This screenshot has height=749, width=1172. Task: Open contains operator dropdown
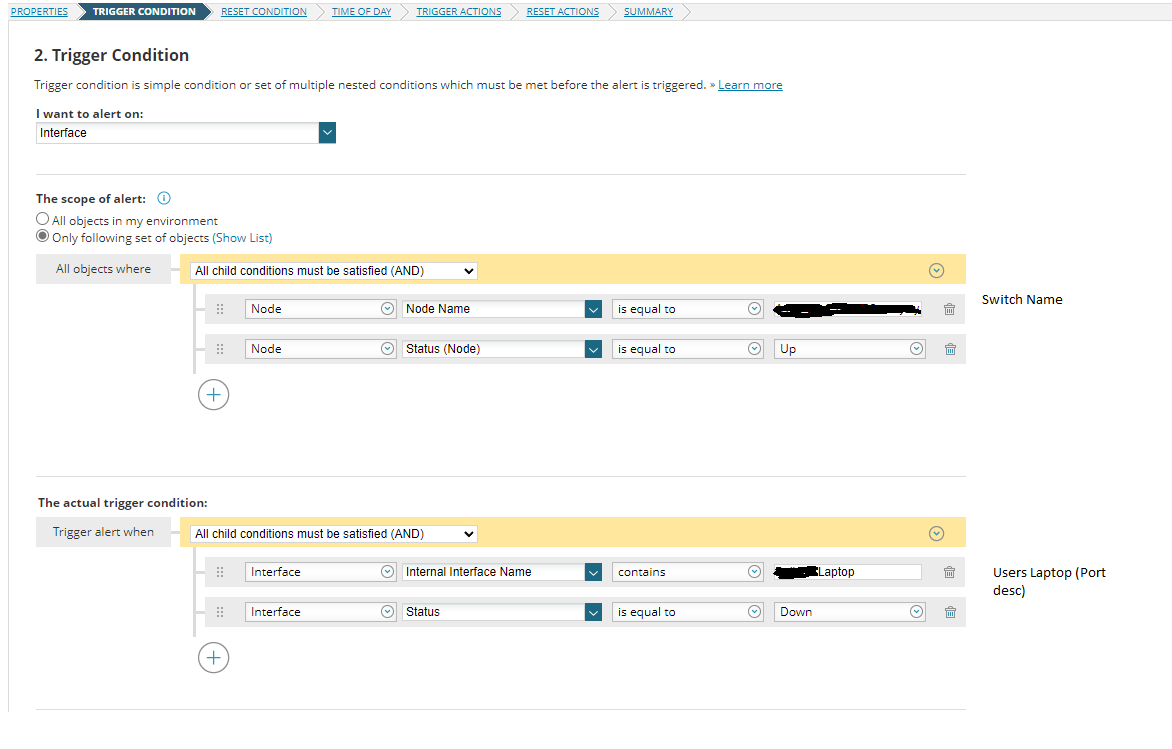688,572
